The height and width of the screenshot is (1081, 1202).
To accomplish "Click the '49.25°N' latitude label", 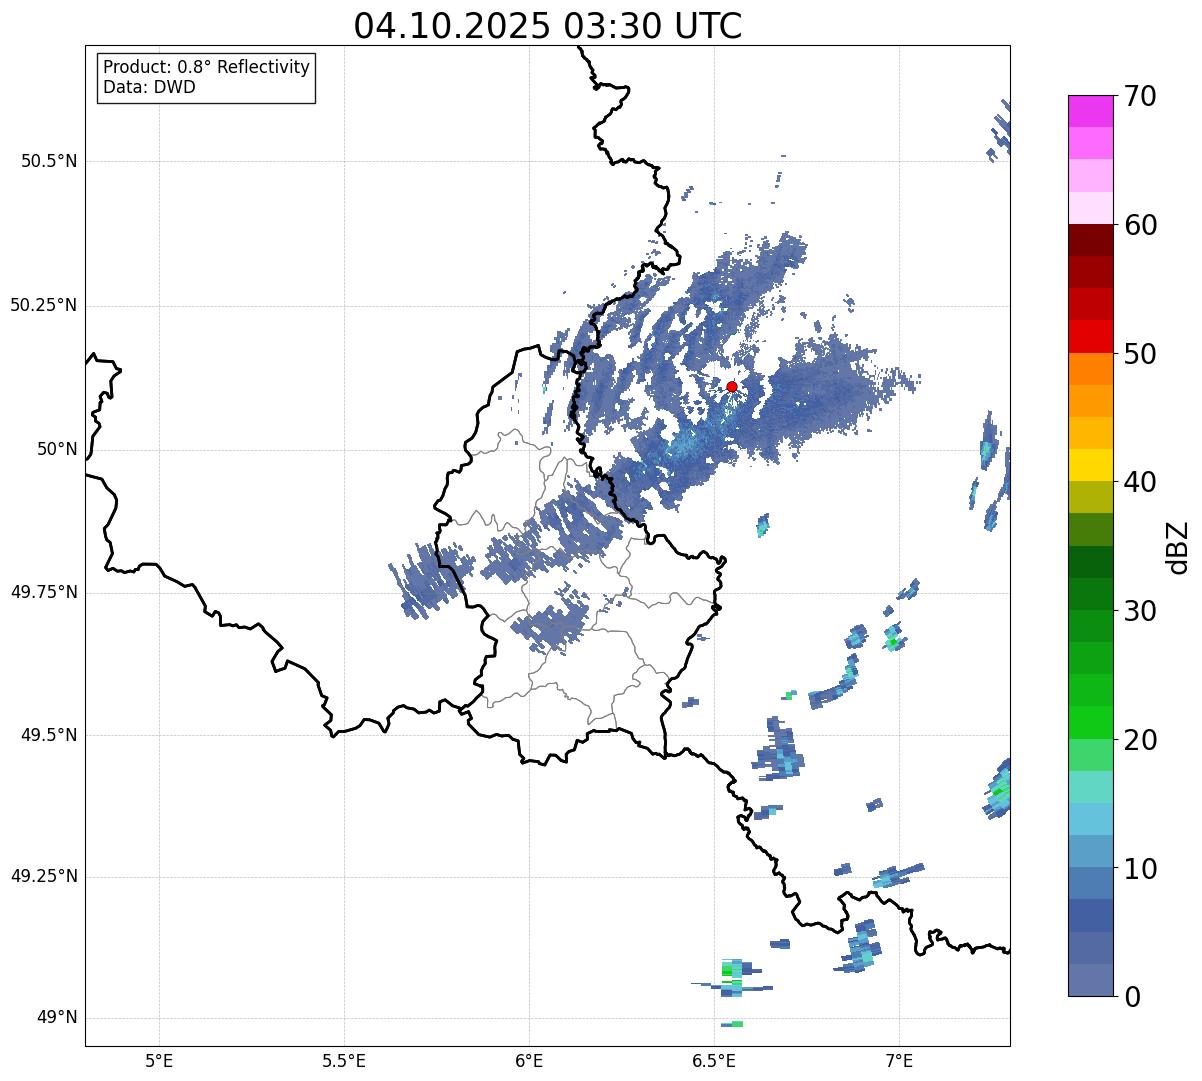I will 44,876.
